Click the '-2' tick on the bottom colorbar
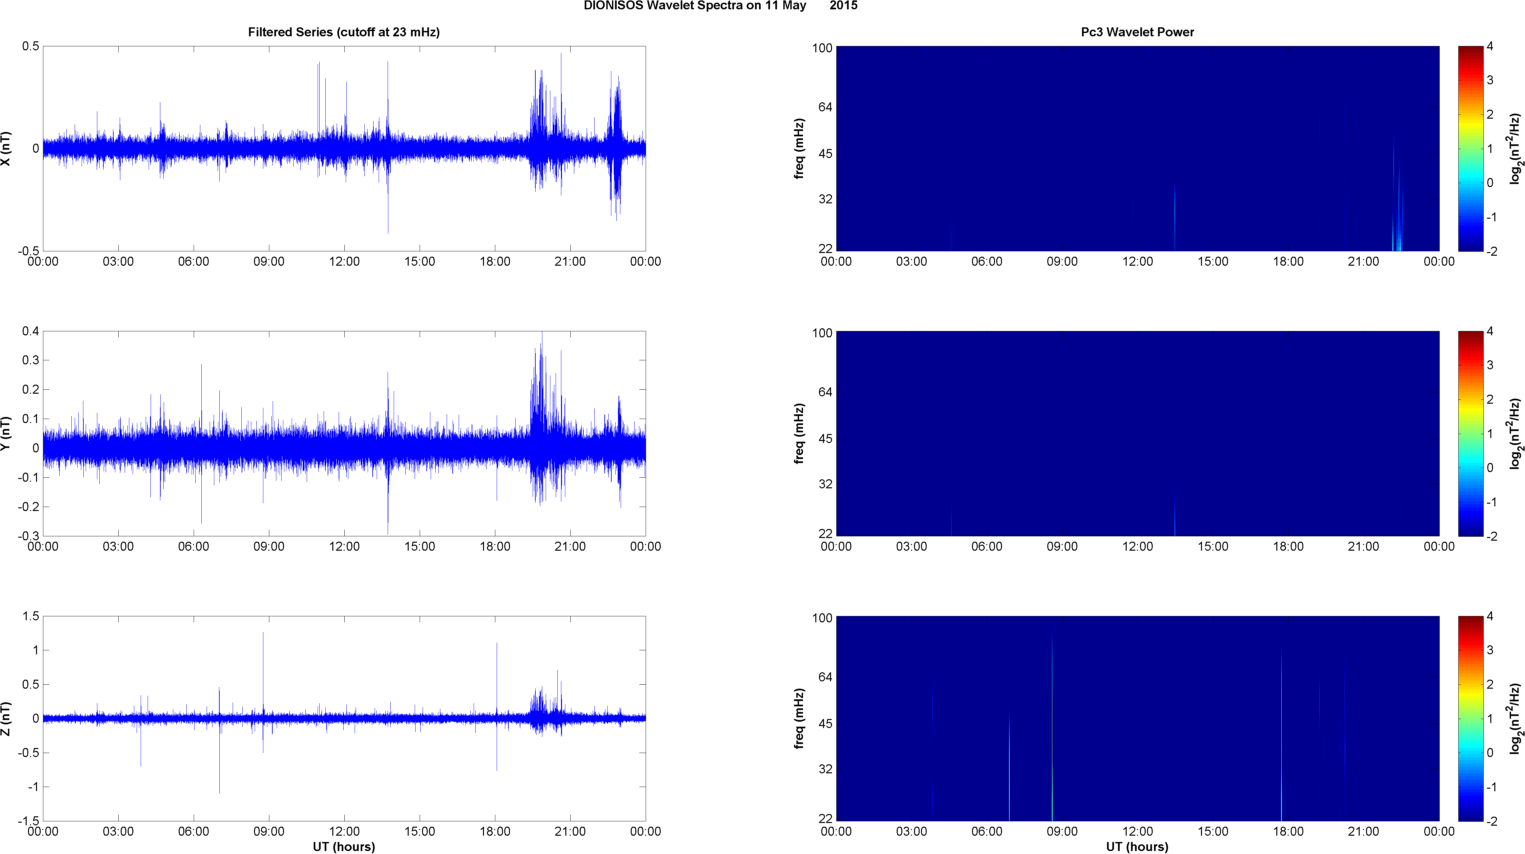Screen dimensions: 1525x854 pos(1491,821)
